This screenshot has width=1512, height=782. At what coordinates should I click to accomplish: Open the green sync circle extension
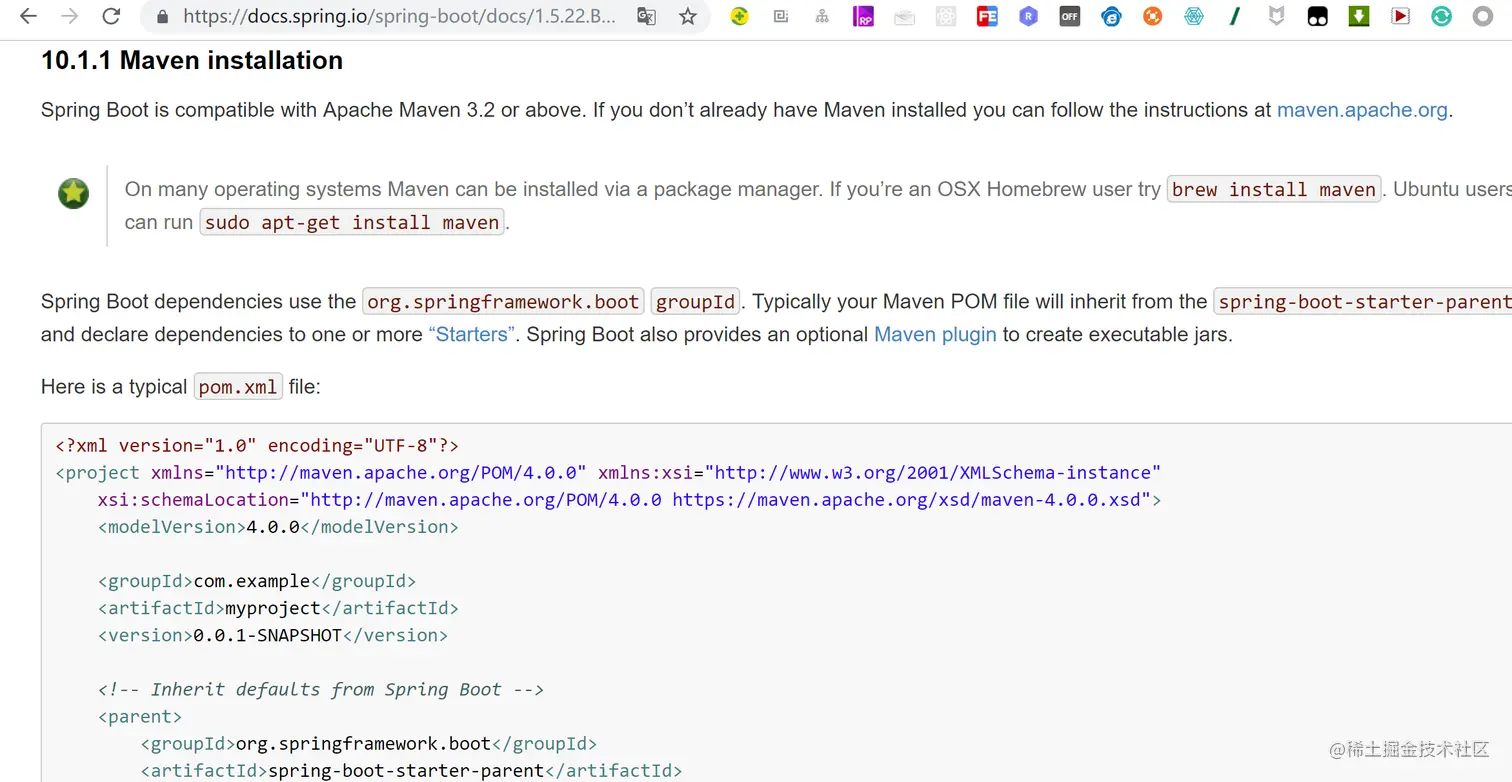1441,16
